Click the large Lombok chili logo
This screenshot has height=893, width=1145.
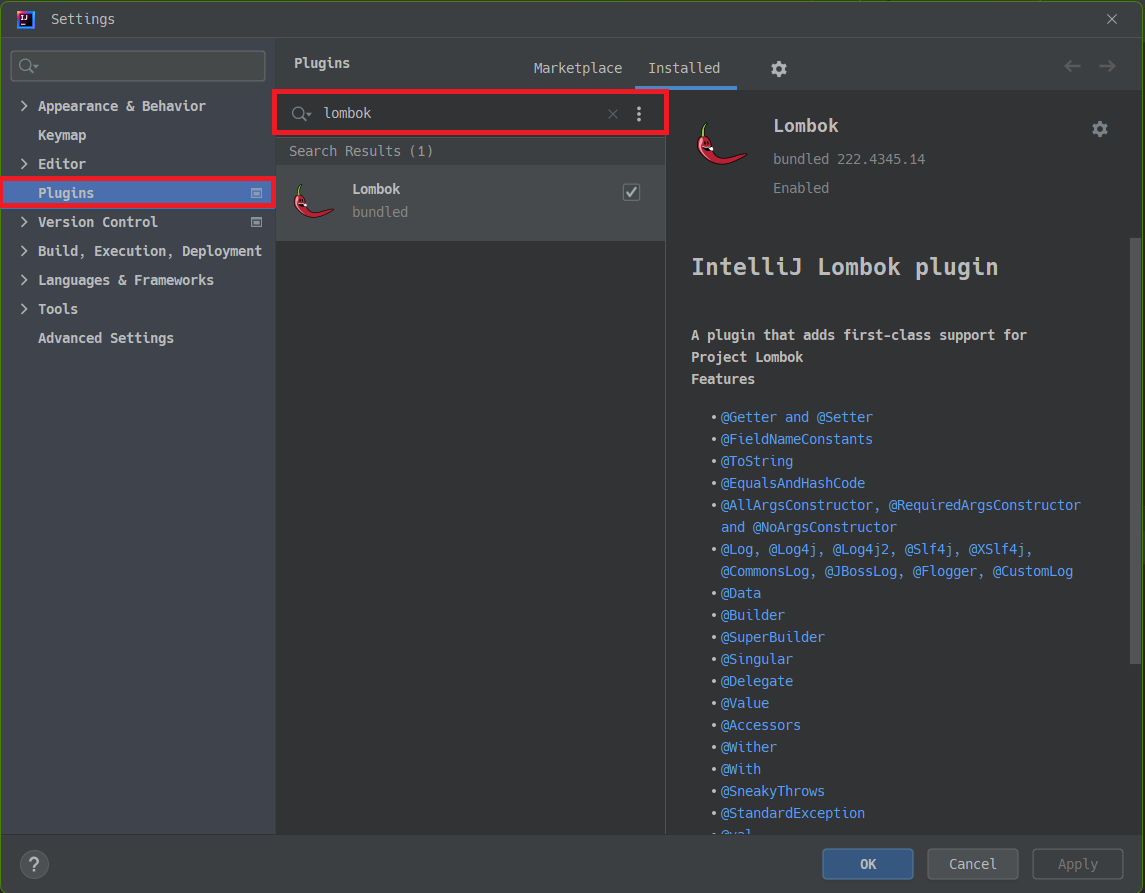(721, 144)
